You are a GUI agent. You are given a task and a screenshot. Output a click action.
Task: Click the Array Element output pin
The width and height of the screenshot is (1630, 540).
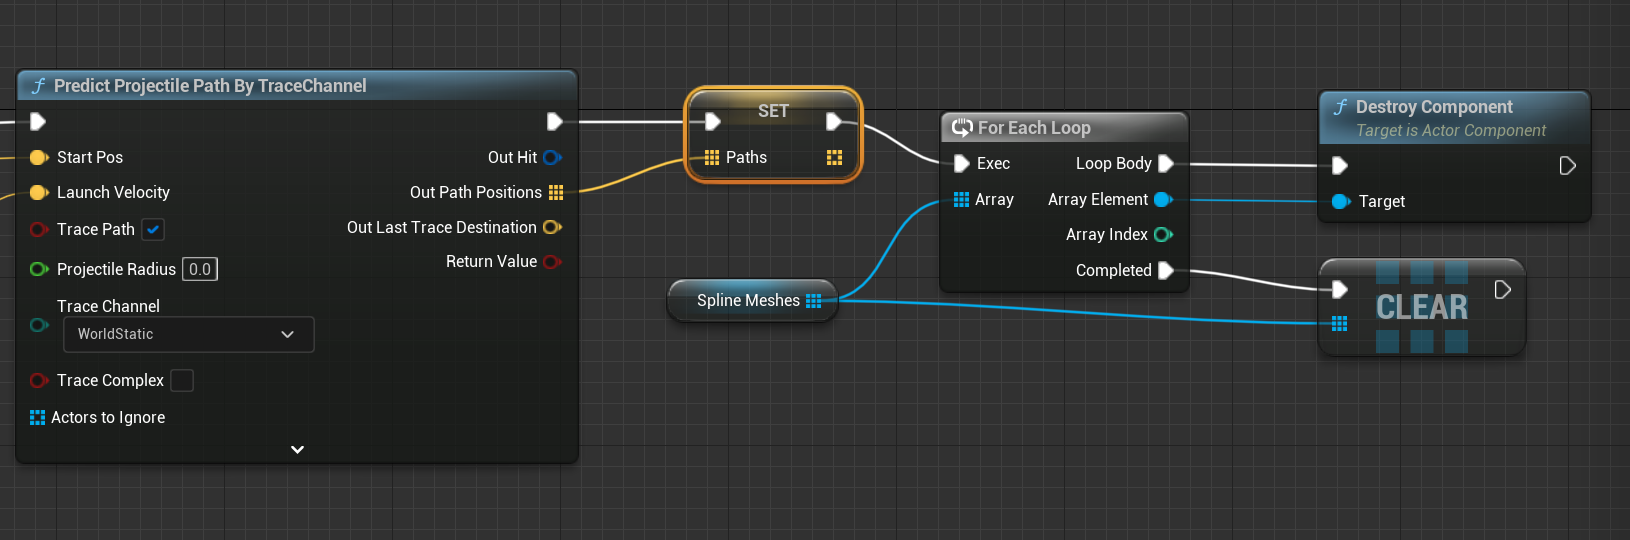pos(1163,199)
